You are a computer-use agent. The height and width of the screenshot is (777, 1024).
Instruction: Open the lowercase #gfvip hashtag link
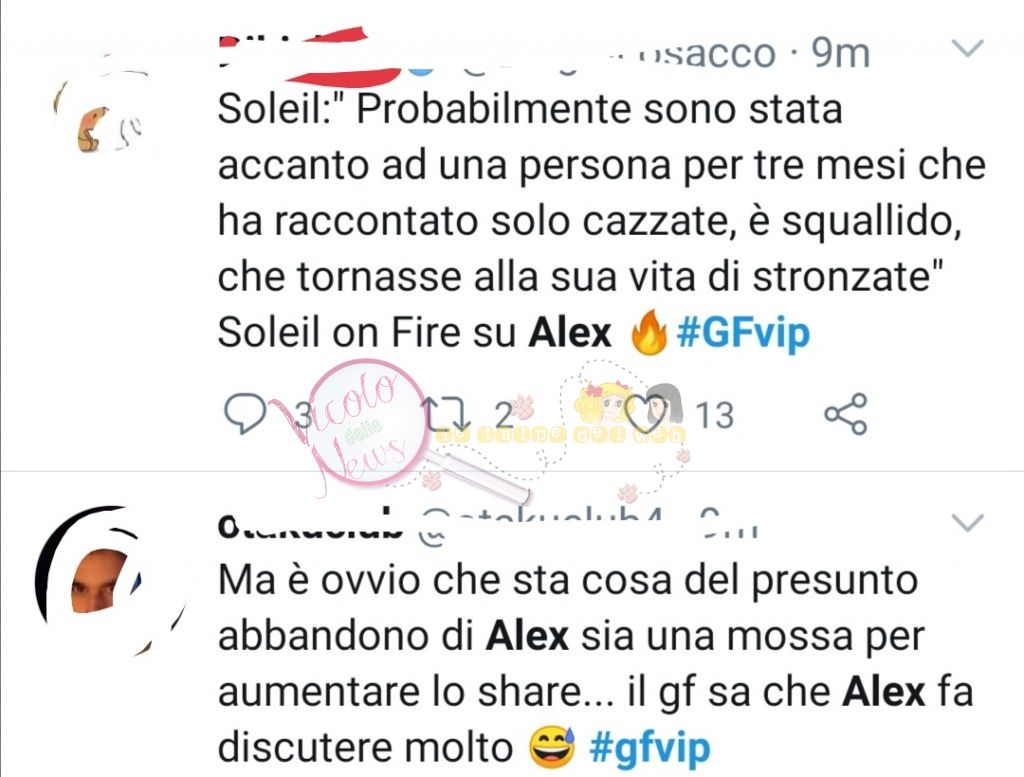point(649,748)
